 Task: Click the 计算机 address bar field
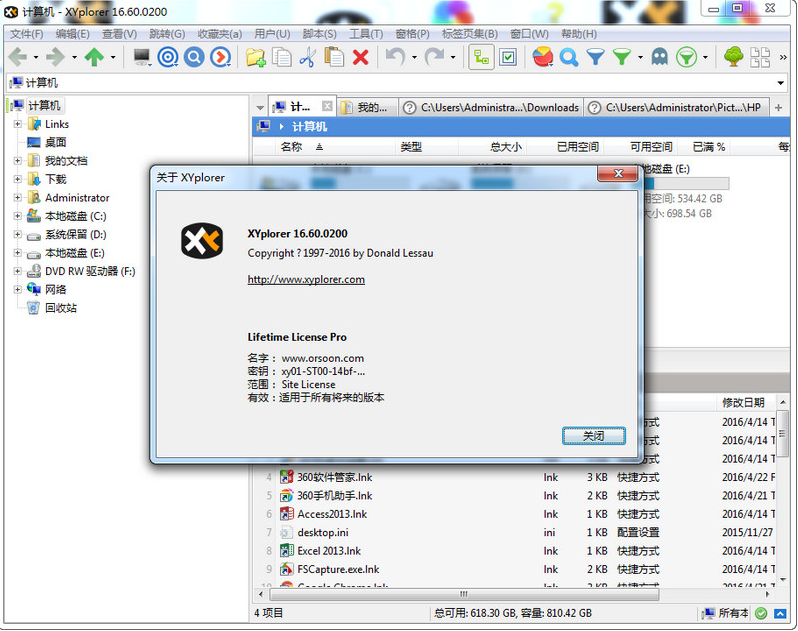tap(396, 83)
